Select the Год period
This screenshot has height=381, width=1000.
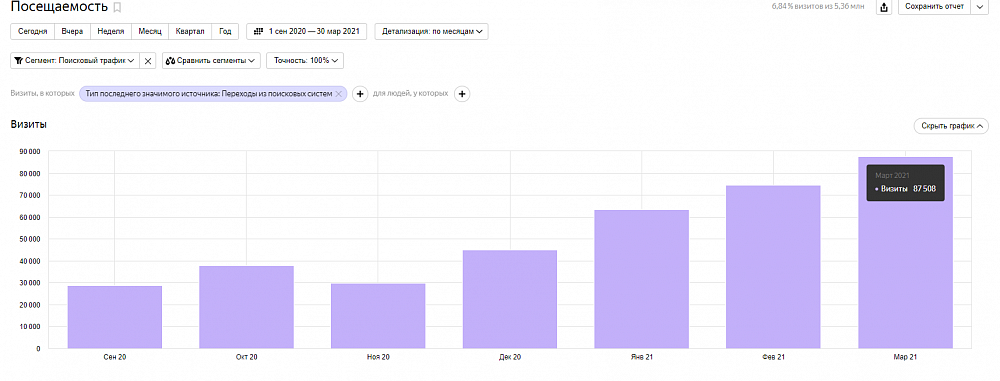click(x=225, y=31)
